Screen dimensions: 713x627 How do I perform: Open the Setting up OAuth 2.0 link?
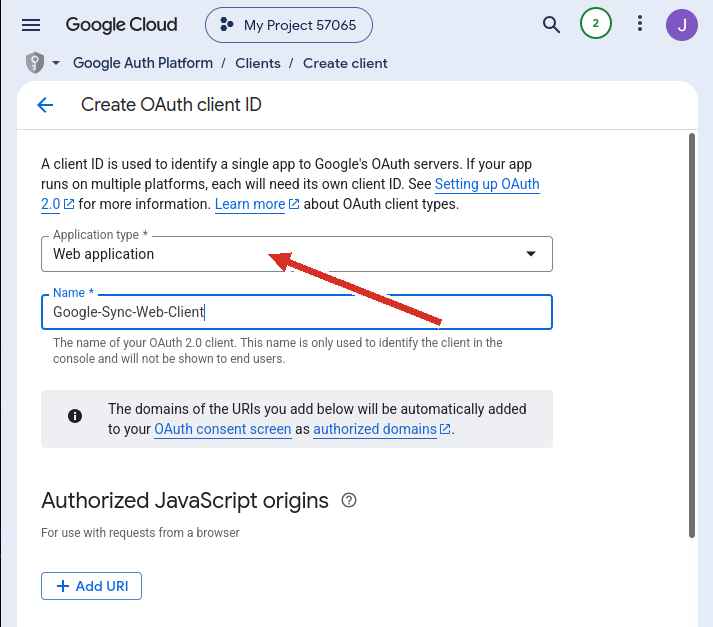[x=487, y=184]
